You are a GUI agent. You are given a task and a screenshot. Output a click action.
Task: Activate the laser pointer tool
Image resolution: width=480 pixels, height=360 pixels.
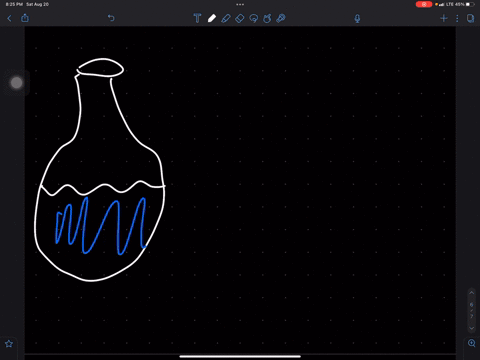(x=281, y=18)
